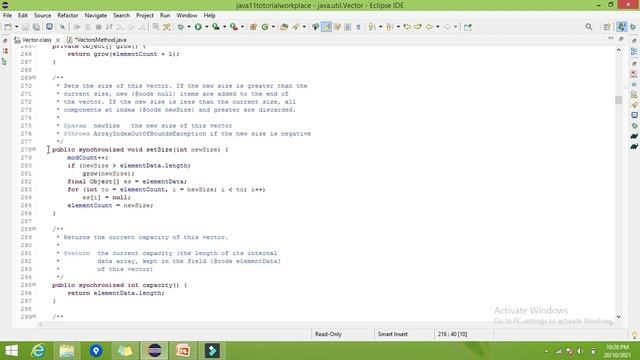This screenshot has width=640, height=360.
Task: Click the New file toolbar icon
Action: [8, 27]
